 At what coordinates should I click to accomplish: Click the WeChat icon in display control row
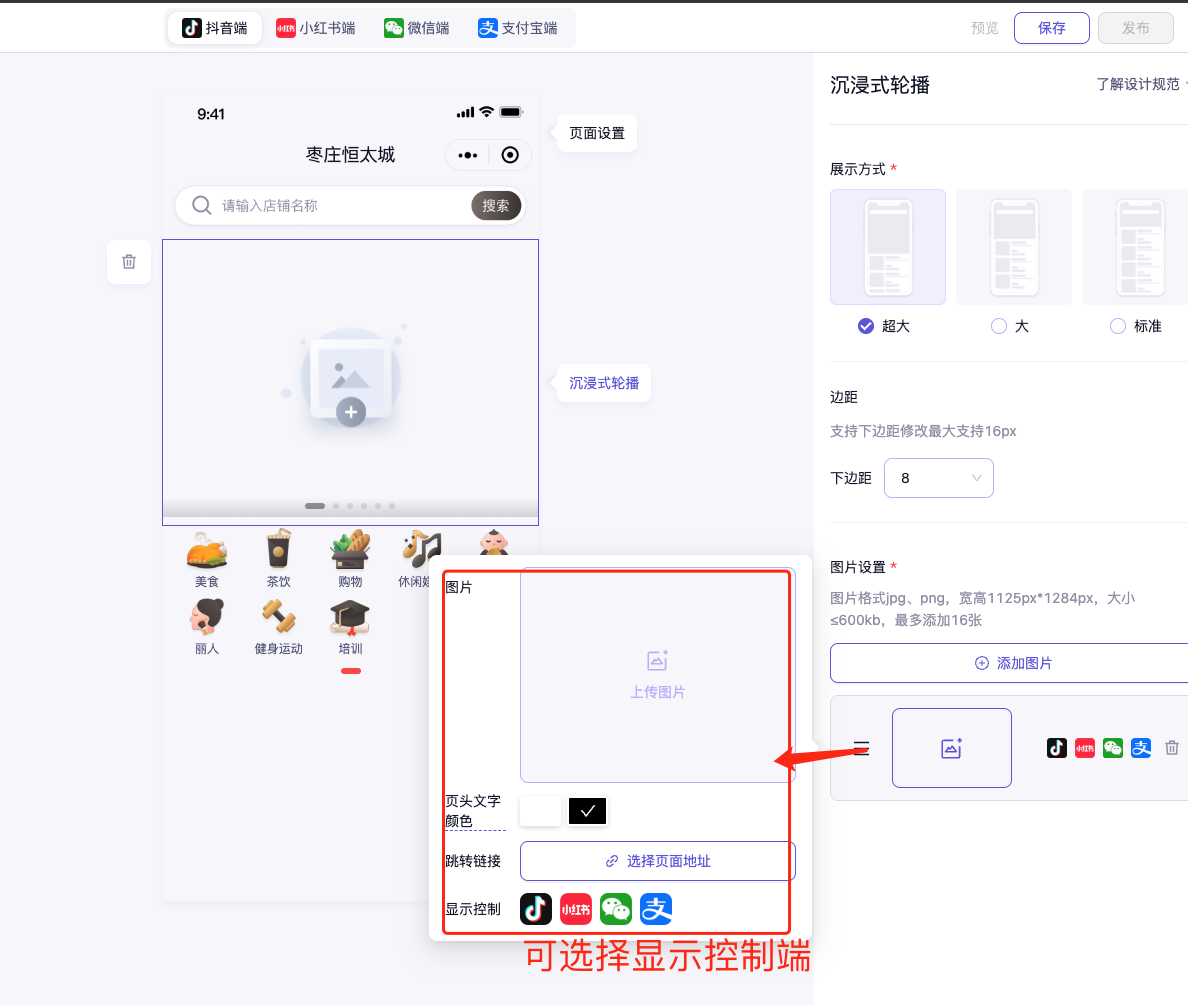coord(616,909)
